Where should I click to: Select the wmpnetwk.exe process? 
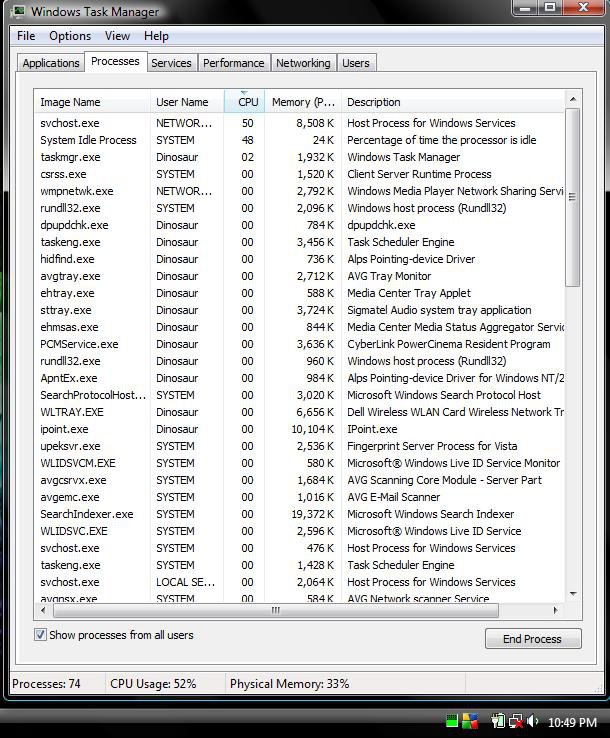coord(299,191)
